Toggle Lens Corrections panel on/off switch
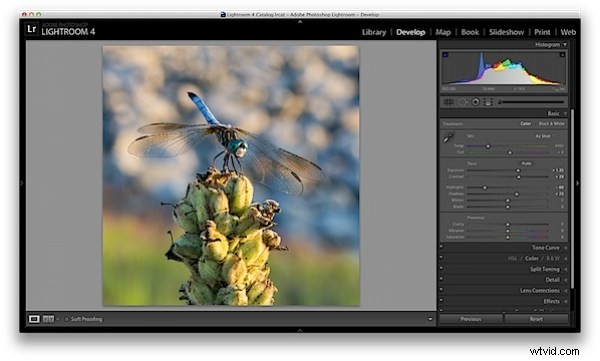This screenshot has width=600, height=361. 441,290
